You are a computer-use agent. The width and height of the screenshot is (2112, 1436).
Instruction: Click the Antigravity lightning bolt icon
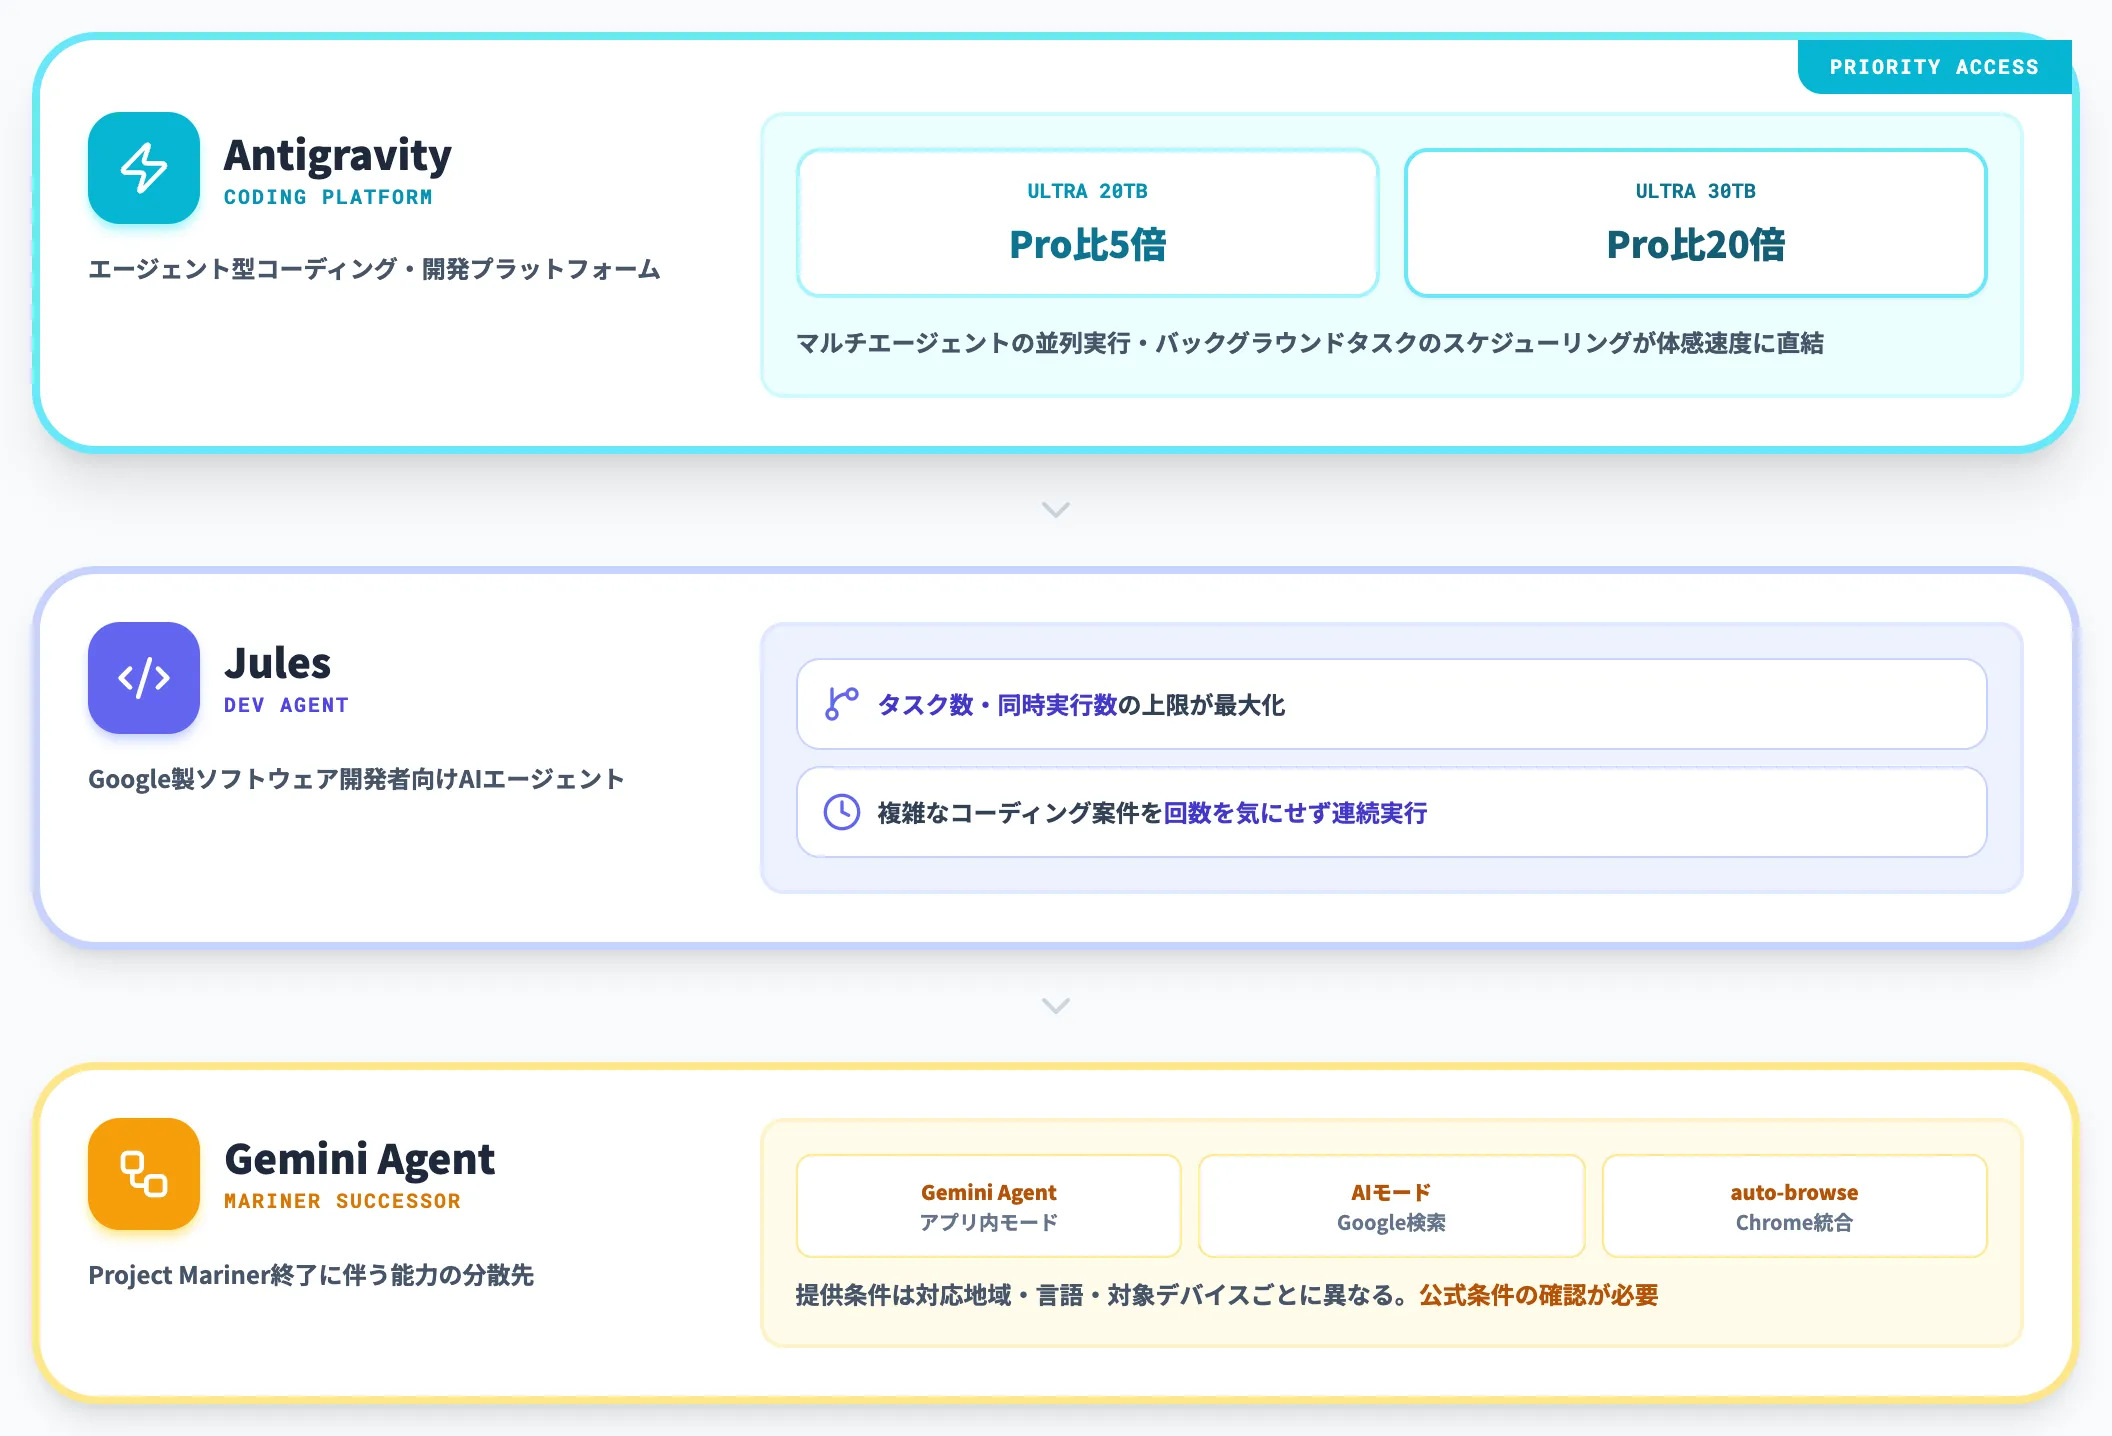(144, 168)
